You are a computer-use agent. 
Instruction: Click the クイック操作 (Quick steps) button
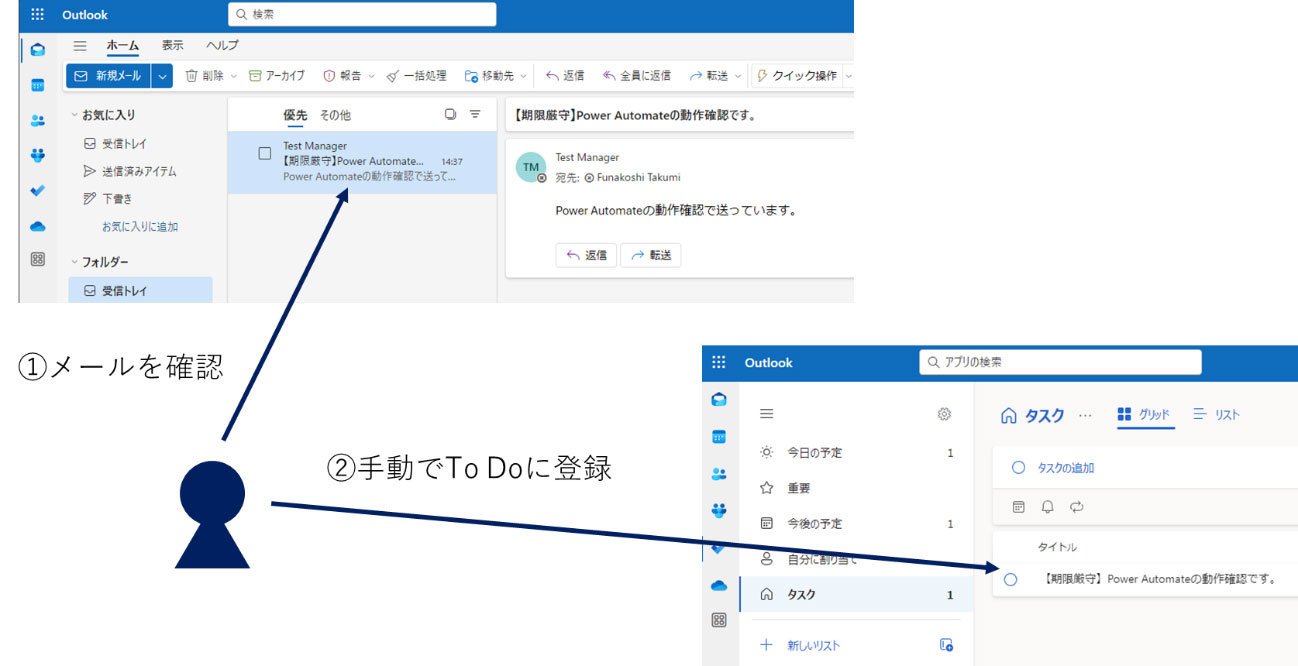(796, 75)
